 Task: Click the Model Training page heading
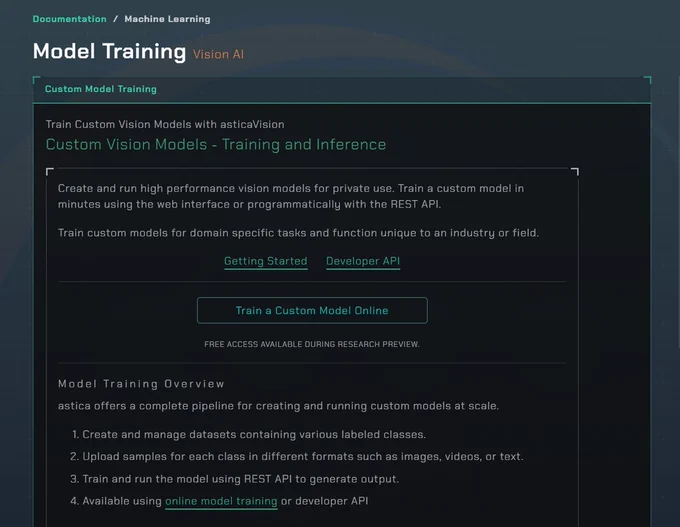(109, 51)
